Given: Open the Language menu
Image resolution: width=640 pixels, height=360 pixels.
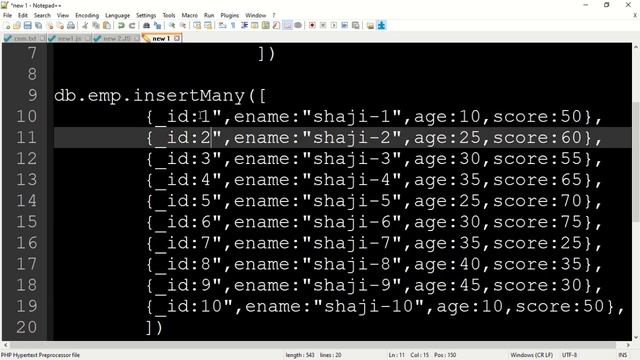Looking at the screenshot, I should pyautogui.click(x=117, y=15).
